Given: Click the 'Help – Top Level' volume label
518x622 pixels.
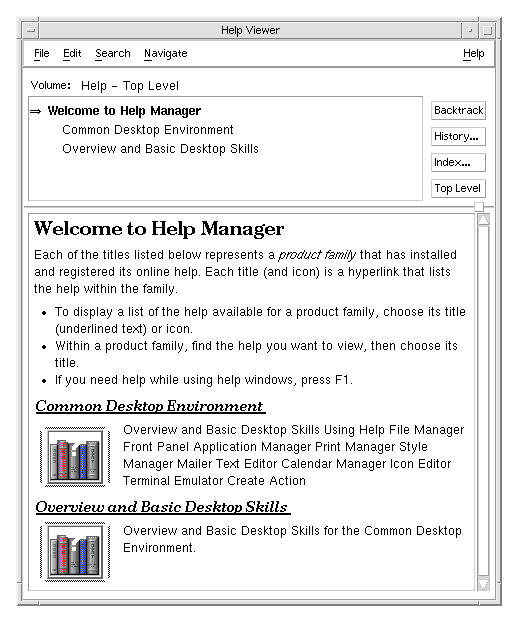Looking at the screenshot, I should pyautogui.click(x=130, y=86).
